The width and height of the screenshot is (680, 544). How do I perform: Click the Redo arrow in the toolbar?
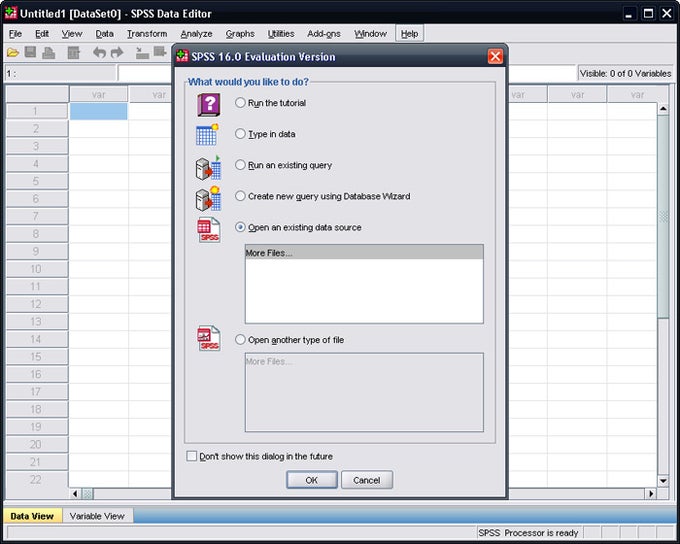[x=117, y=53]
